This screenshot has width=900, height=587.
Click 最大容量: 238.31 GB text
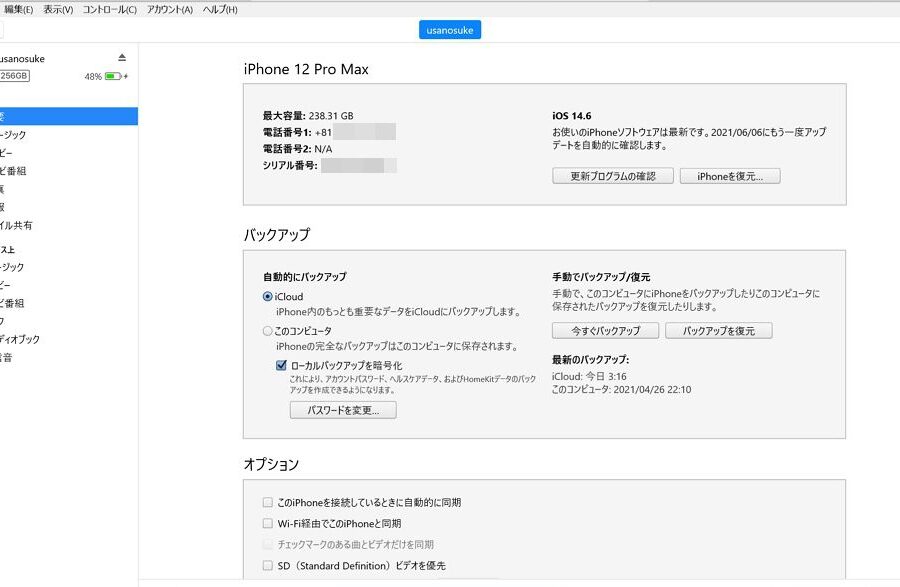[308, 115]
